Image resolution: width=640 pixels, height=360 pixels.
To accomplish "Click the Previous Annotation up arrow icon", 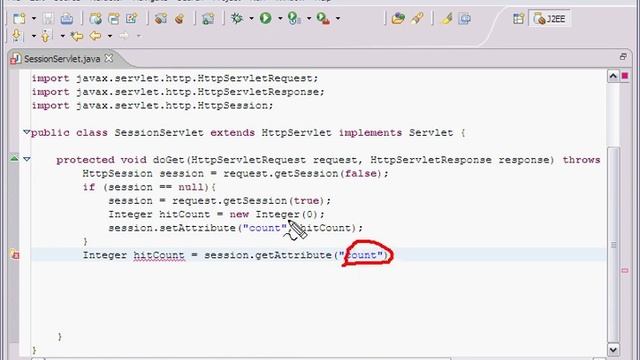I will [x=45, y=36].
